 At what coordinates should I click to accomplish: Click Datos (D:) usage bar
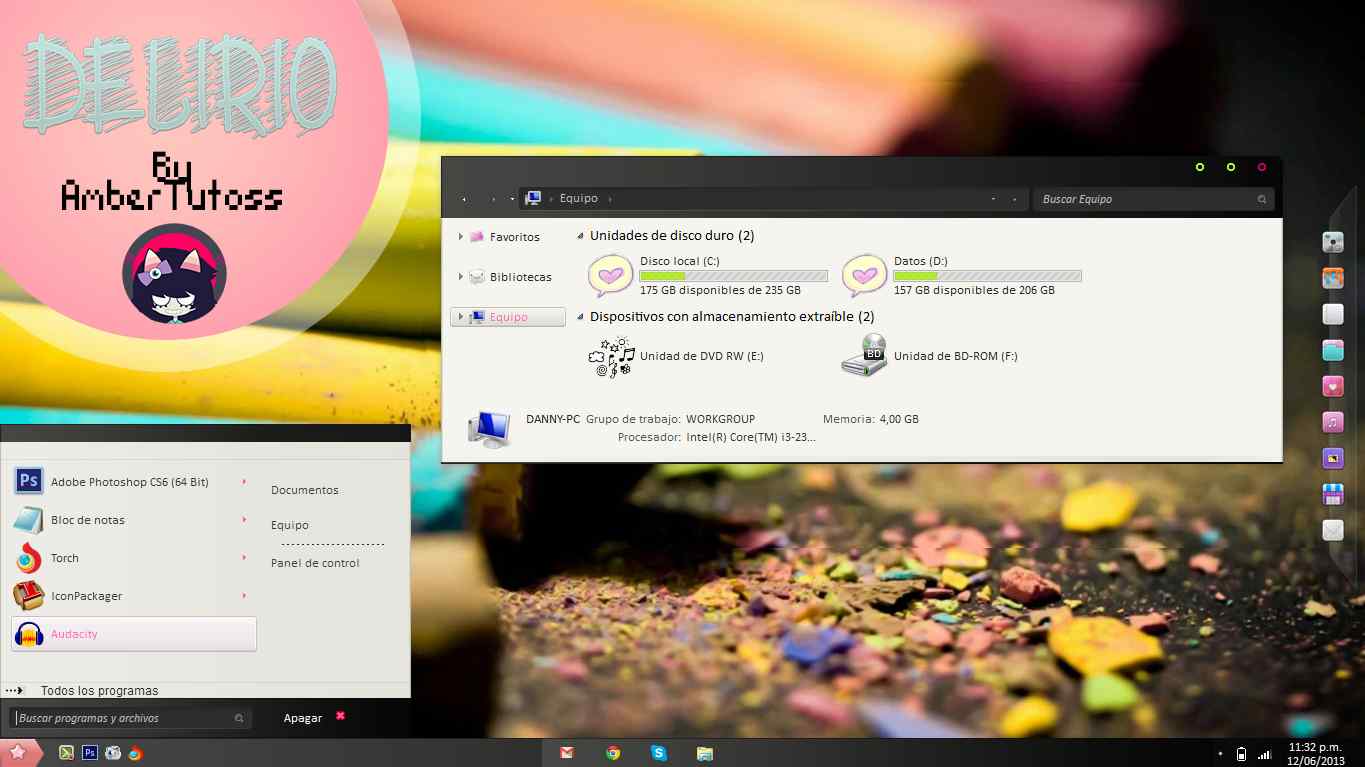click(988, 276)
